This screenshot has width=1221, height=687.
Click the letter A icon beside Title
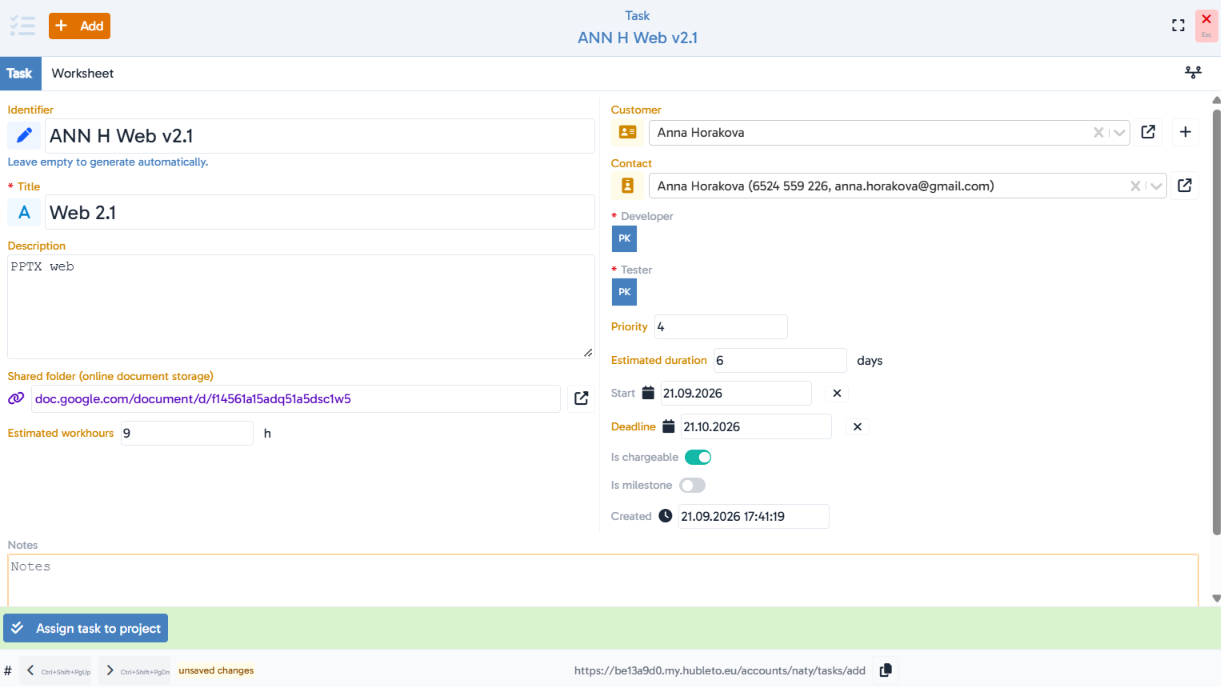(25, 212)
